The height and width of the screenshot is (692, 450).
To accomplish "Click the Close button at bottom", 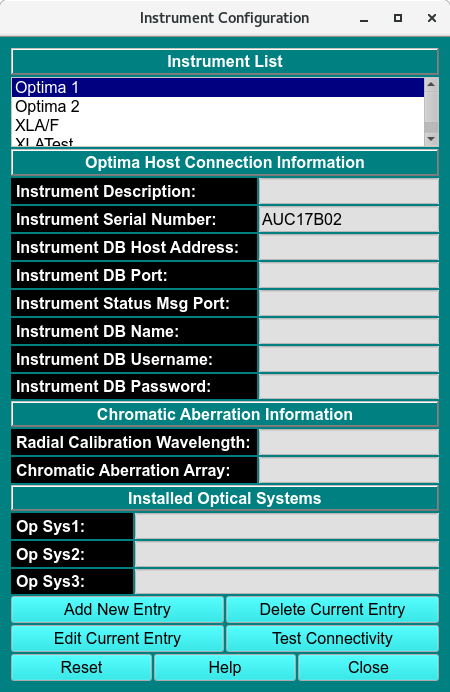I will [368, 667].
